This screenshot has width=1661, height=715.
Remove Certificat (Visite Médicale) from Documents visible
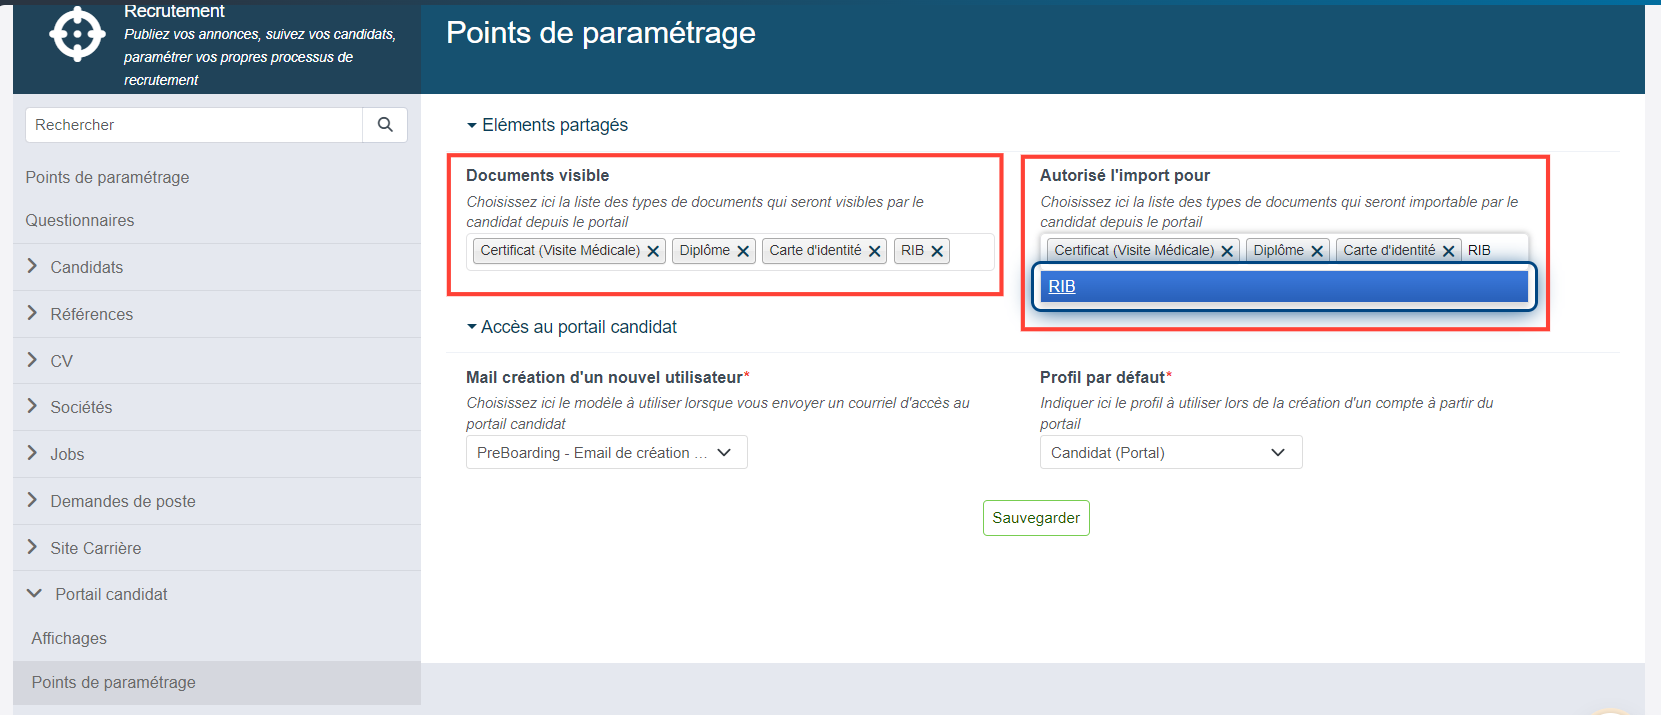click(x=653, y=251)
